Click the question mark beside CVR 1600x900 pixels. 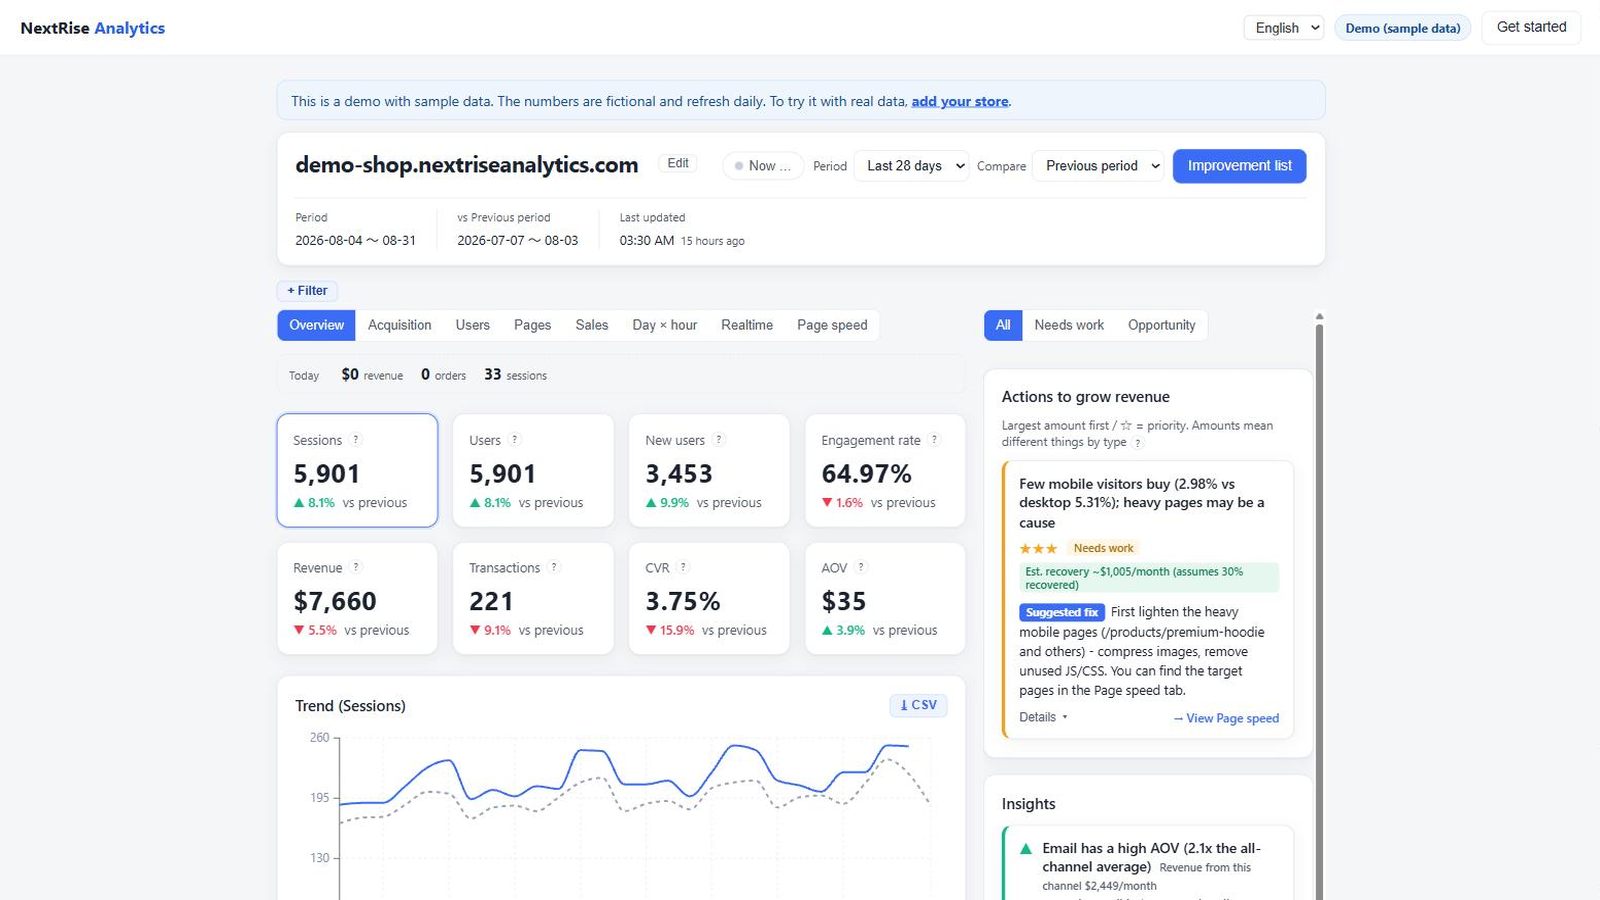[x=683, y=567]
